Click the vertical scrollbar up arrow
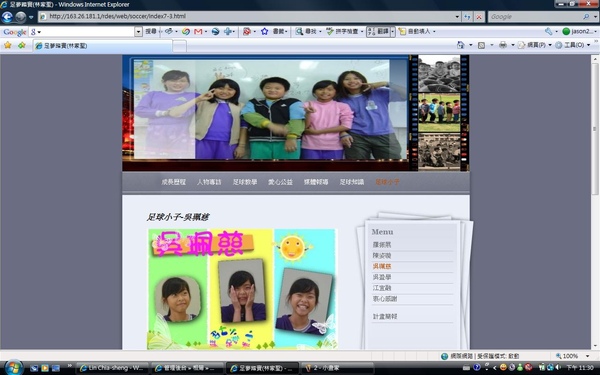 (x=595, y=59)
